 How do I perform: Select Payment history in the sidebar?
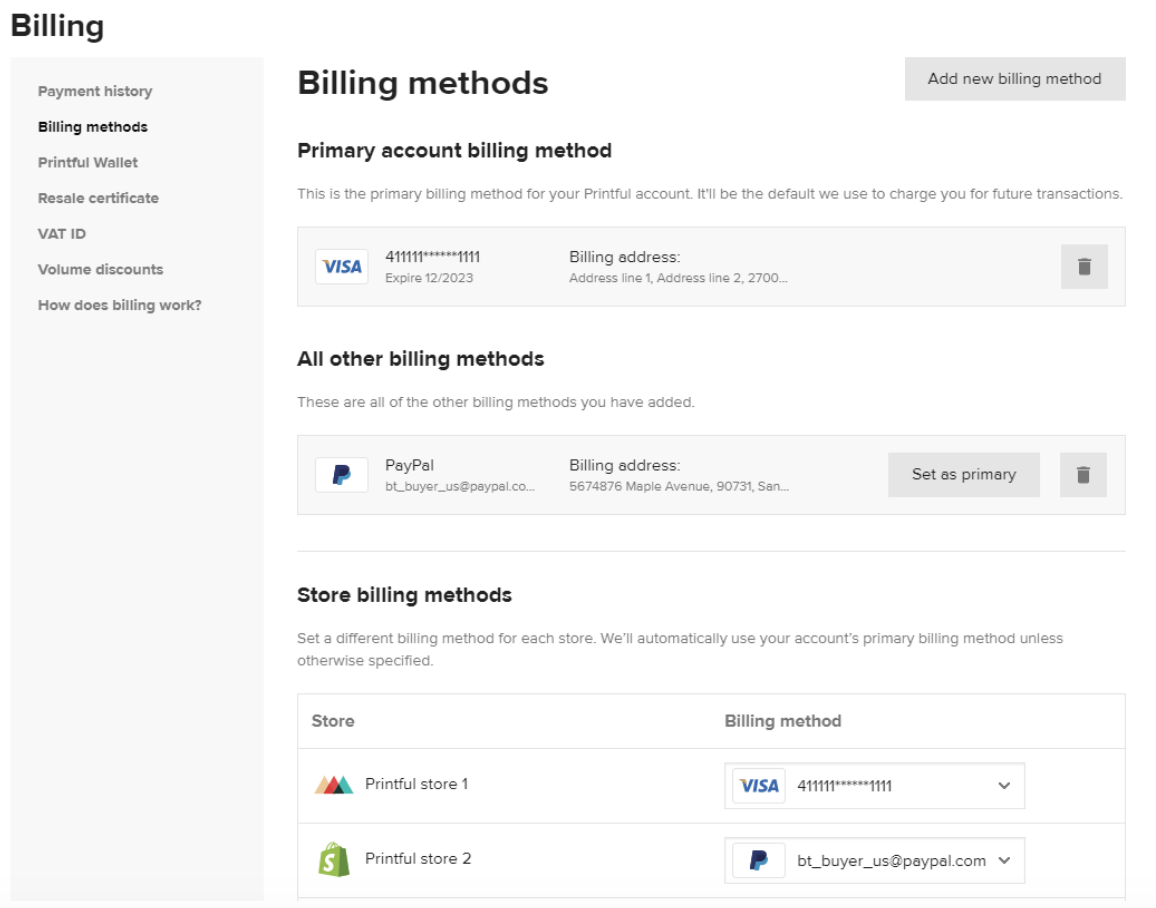pyautogui.click(x=94, y=91)
